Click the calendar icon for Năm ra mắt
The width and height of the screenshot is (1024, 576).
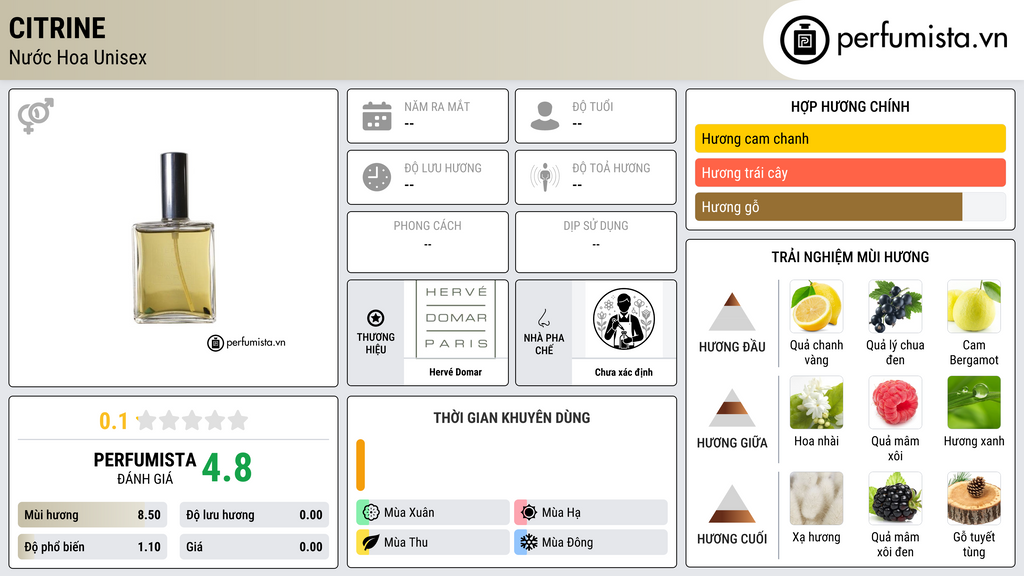pyautogui.click(x=377, y=116)
